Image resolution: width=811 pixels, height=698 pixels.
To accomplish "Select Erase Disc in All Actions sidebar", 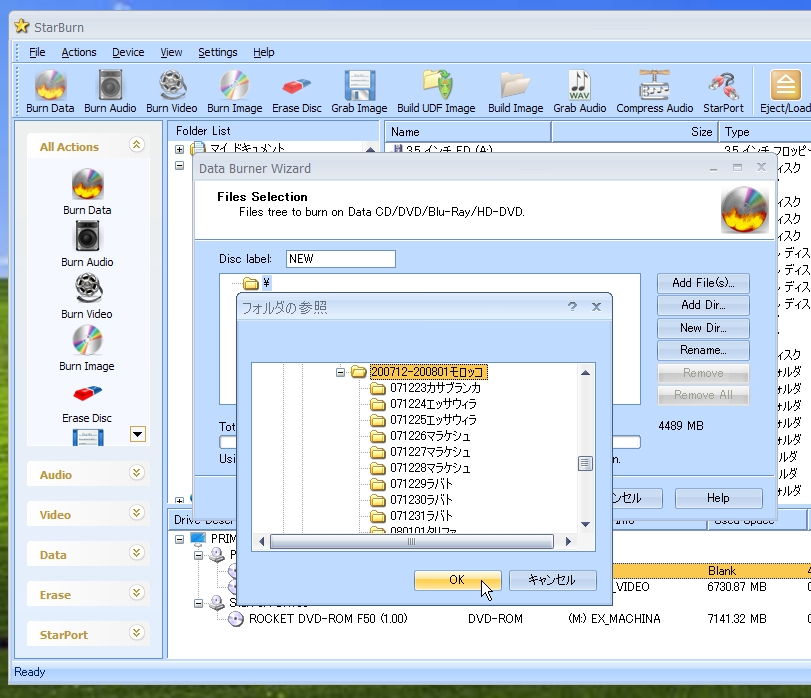I will click(x=87, y=403).
